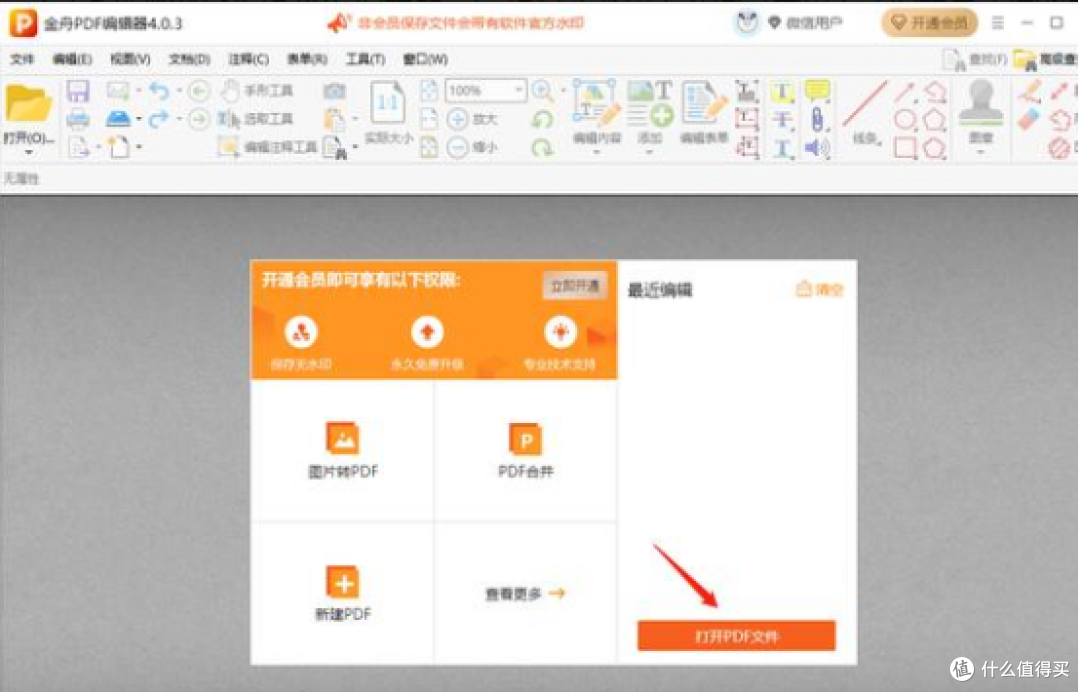Expand the undo history dropdown arrow
The width and height of the screenshot is (1080, 692).
(179, 91)
